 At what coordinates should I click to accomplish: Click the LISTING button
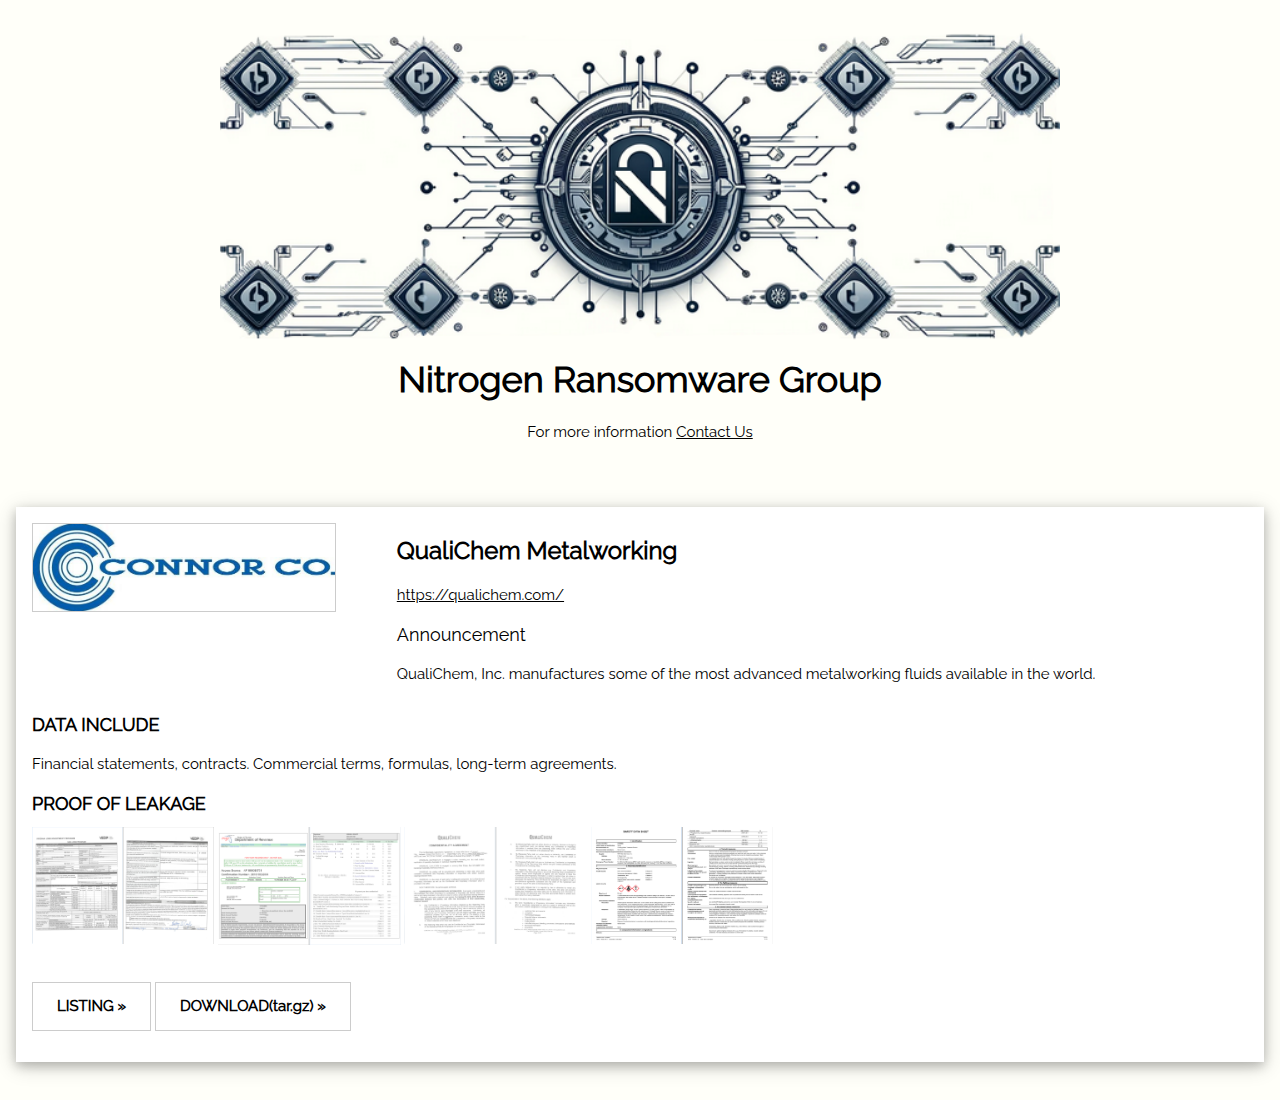[91, 1006]
